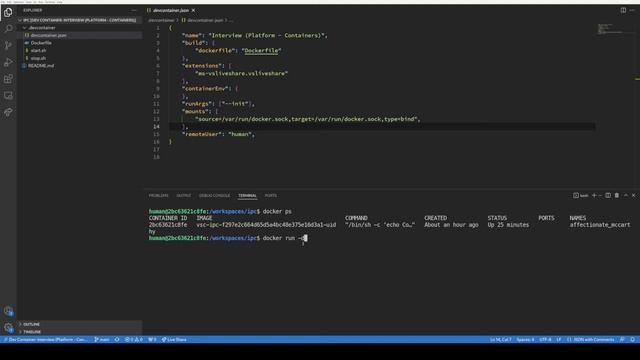Change the UTF-8 encoding in status bar
The image size is (640, 360).
coord(545,340)
